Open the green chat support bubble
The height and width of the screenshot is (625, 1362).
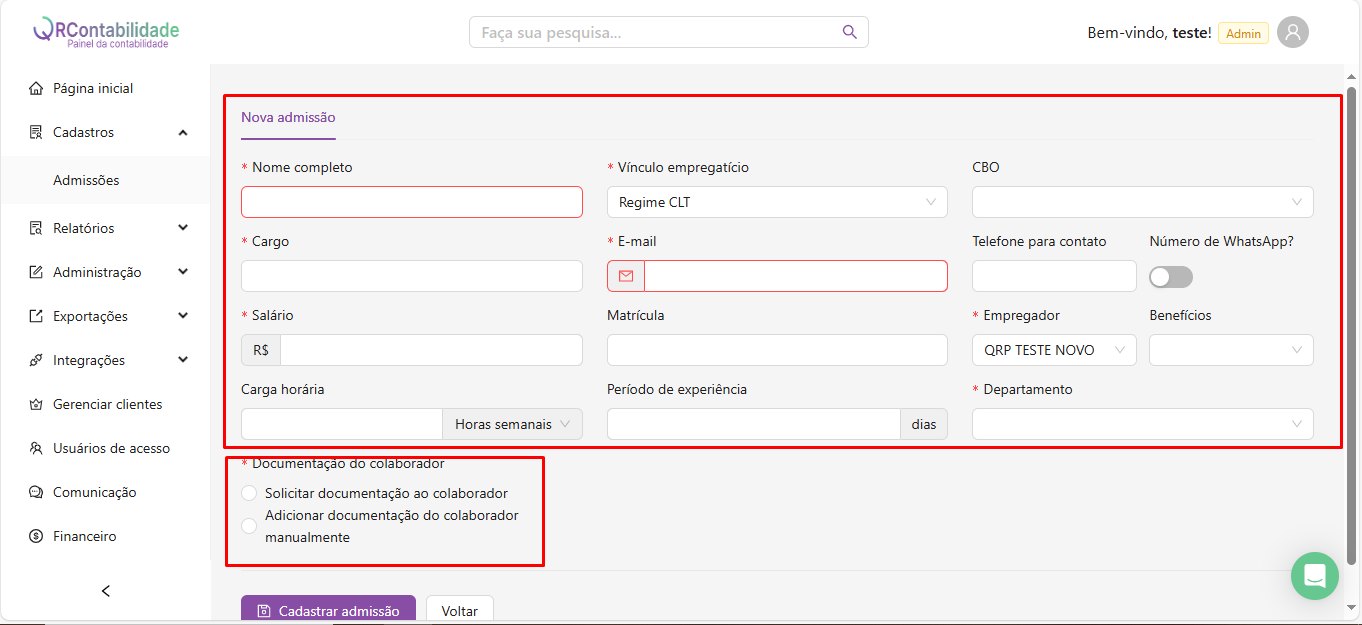pos(1314,576)
